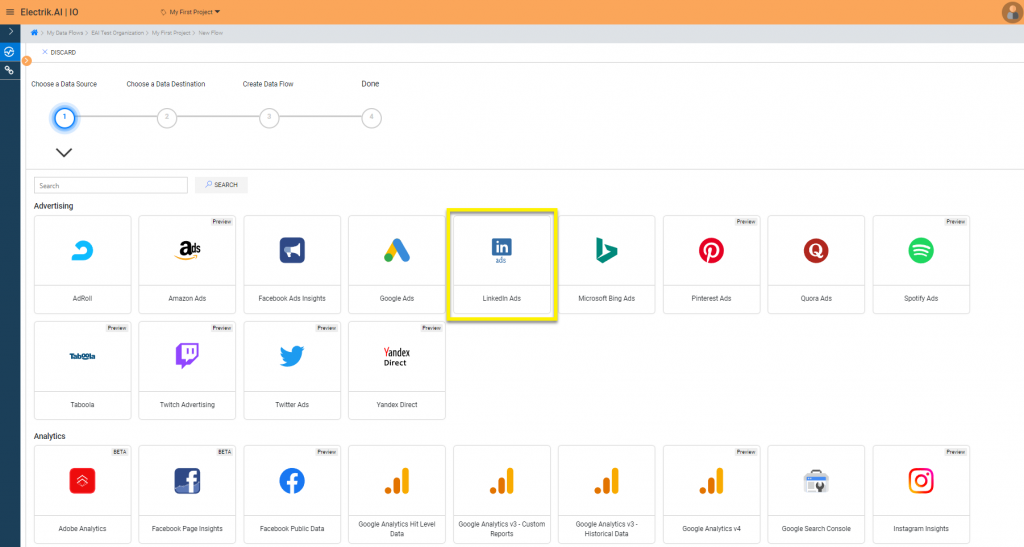Choose Taboola connector

point(82,370)
